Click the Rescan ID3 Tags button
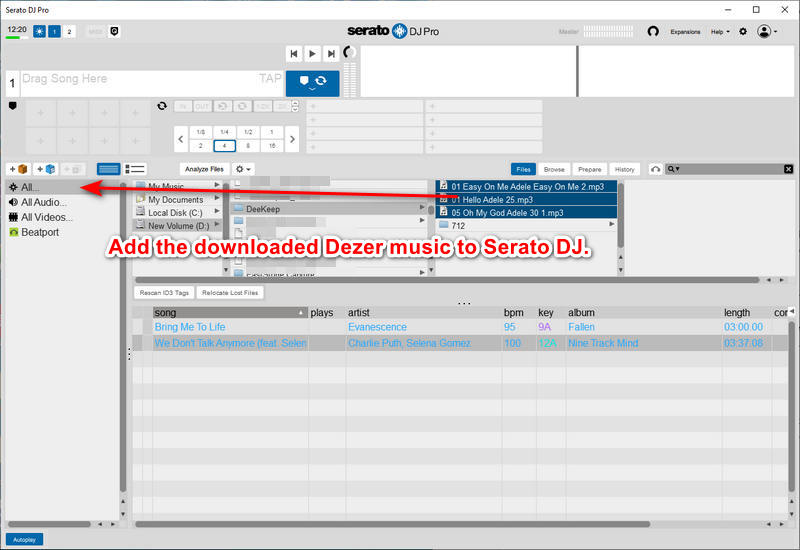This screenshot has width=800, height=550. (x=164, y=293)
